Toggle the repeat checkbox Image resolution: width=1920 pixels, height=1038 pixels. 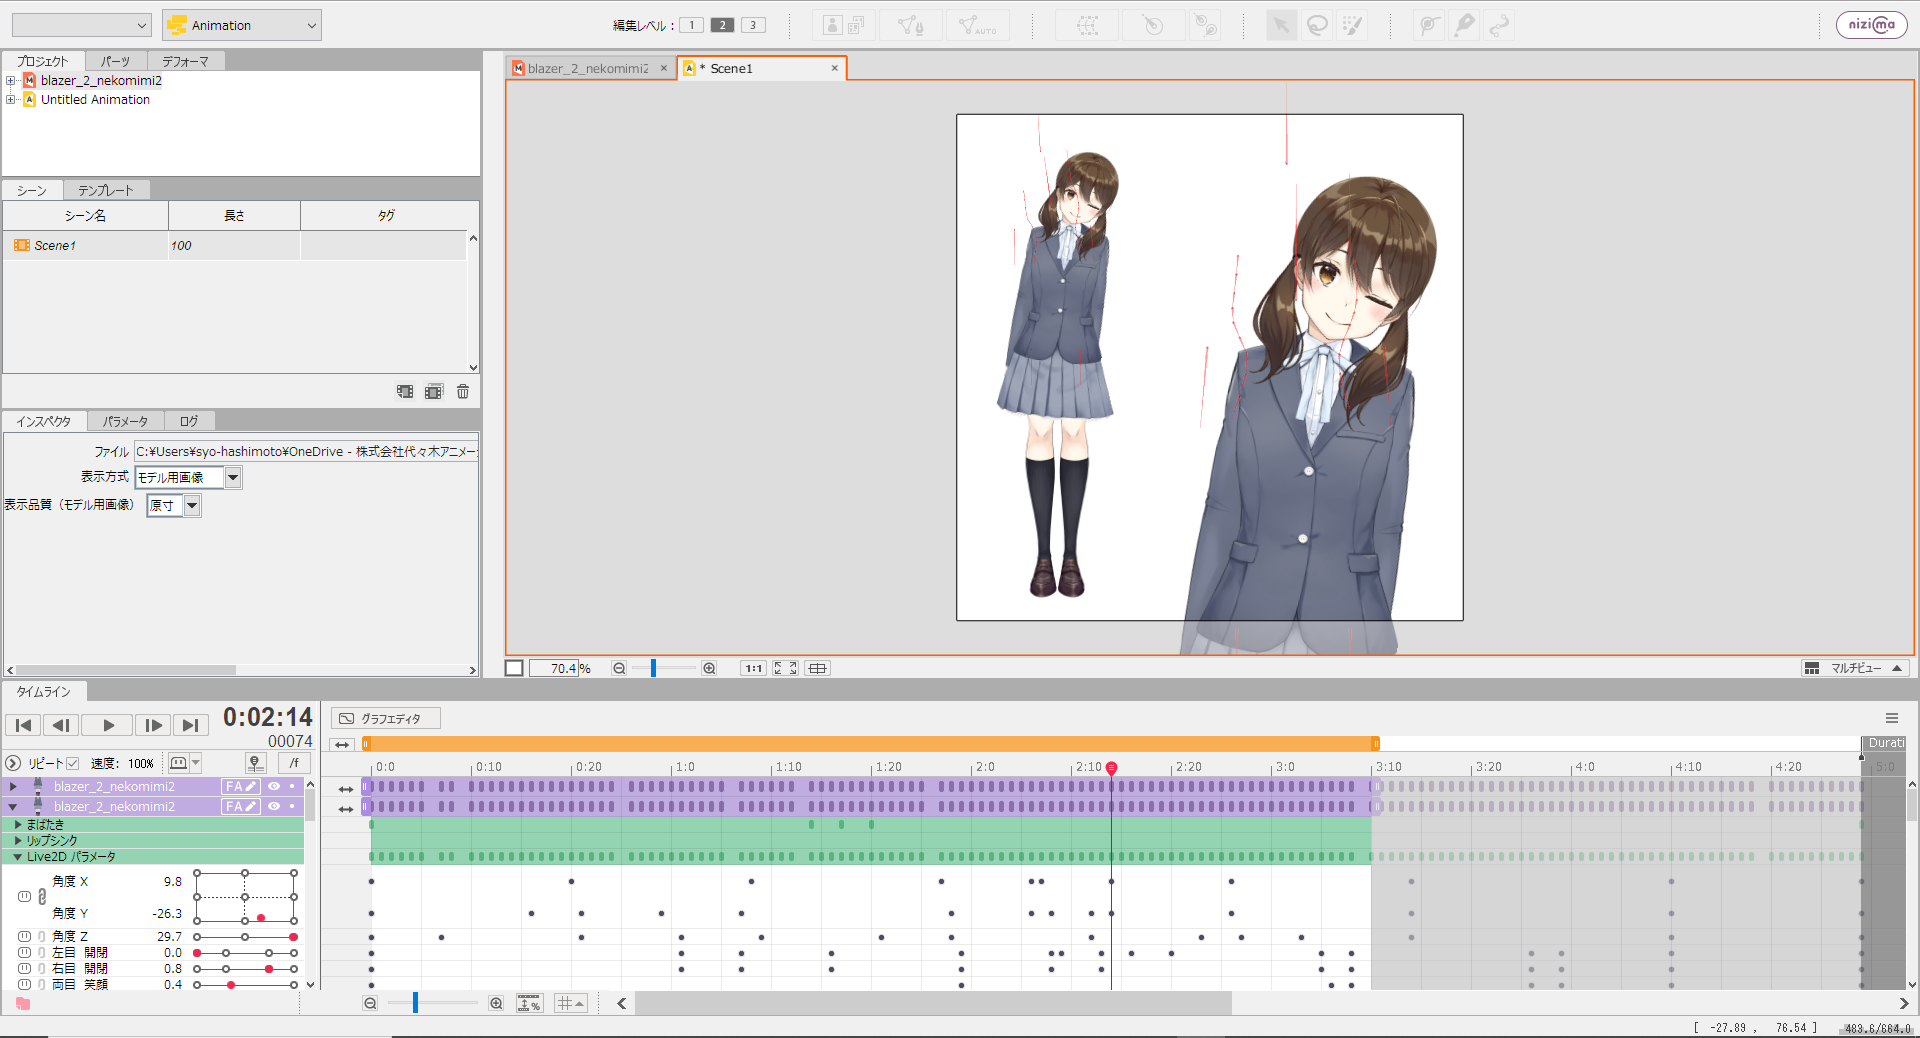click(x=72, y=763)
